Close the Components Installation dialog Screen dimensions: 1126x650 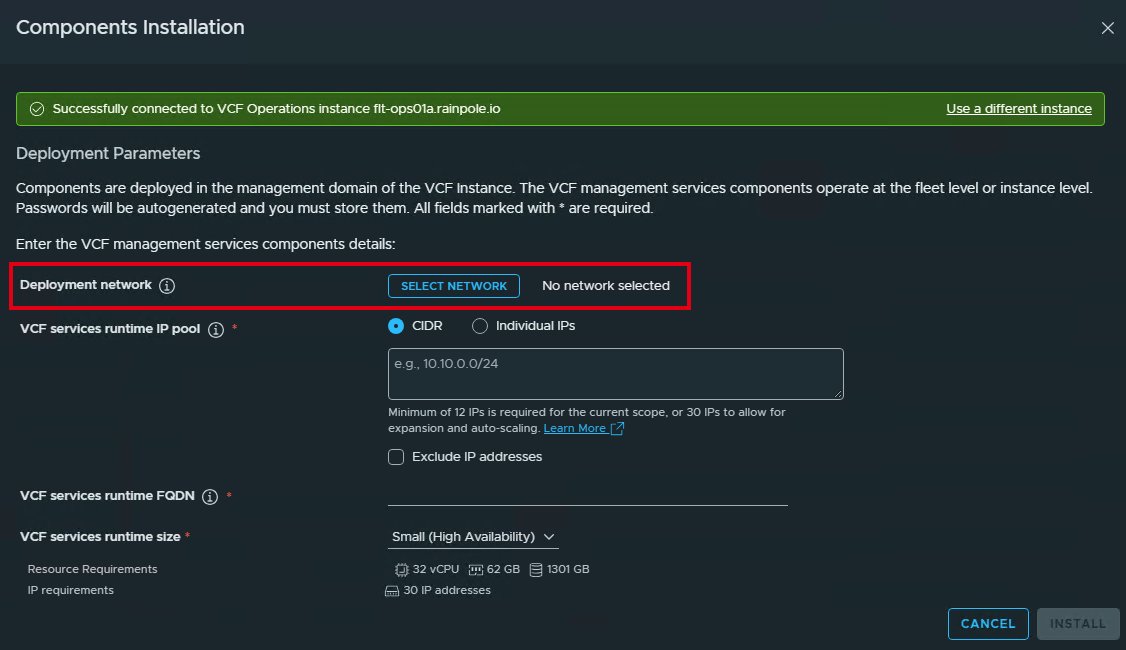pyautogui.click(x=1107, y=28)
